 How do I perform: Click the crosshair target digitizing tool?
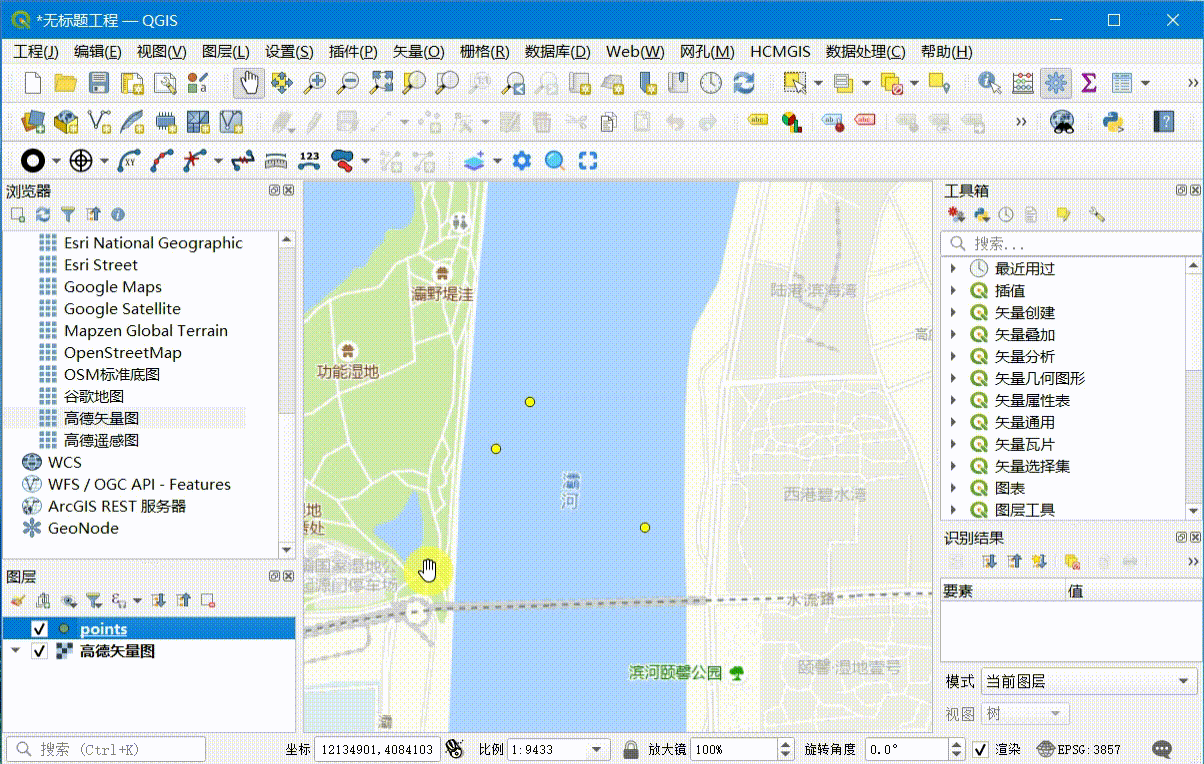tap(82, 160)
